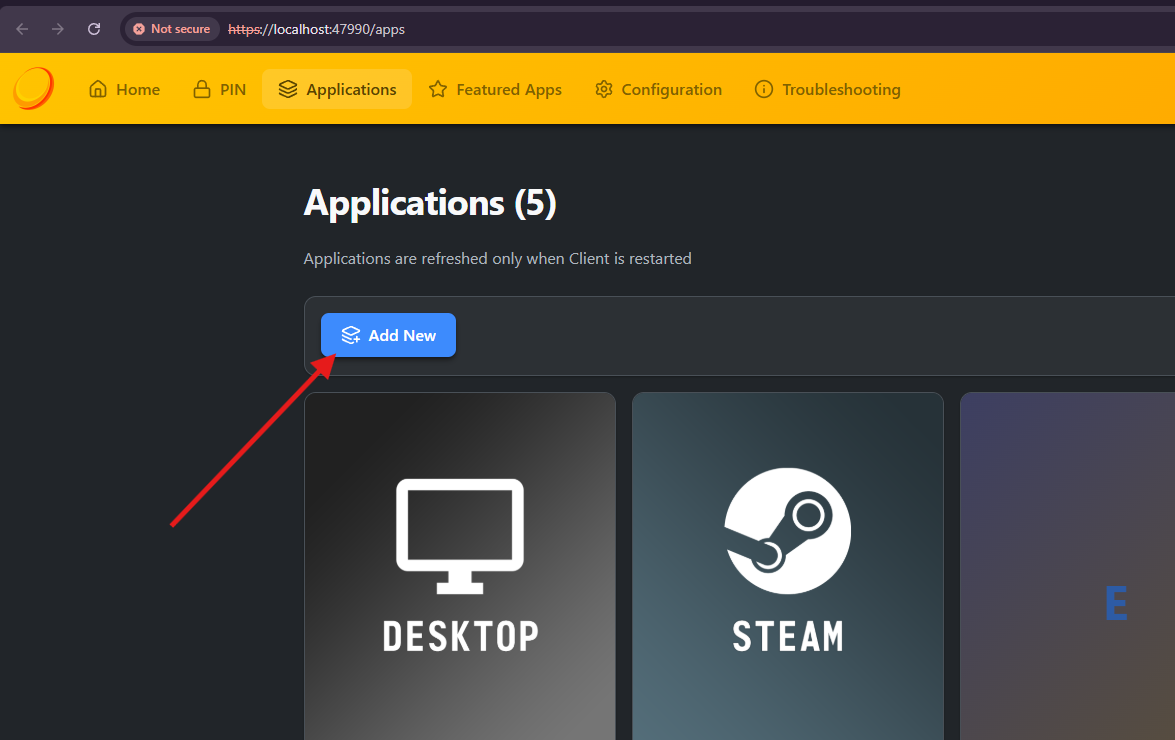Open the Troubleshooting page

pos(827,89)
